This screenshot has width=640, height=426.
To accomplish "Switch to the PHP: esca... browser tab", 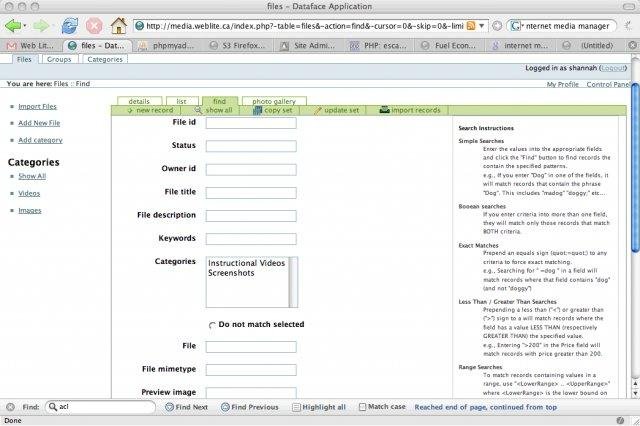I will (x=379, y=45).
